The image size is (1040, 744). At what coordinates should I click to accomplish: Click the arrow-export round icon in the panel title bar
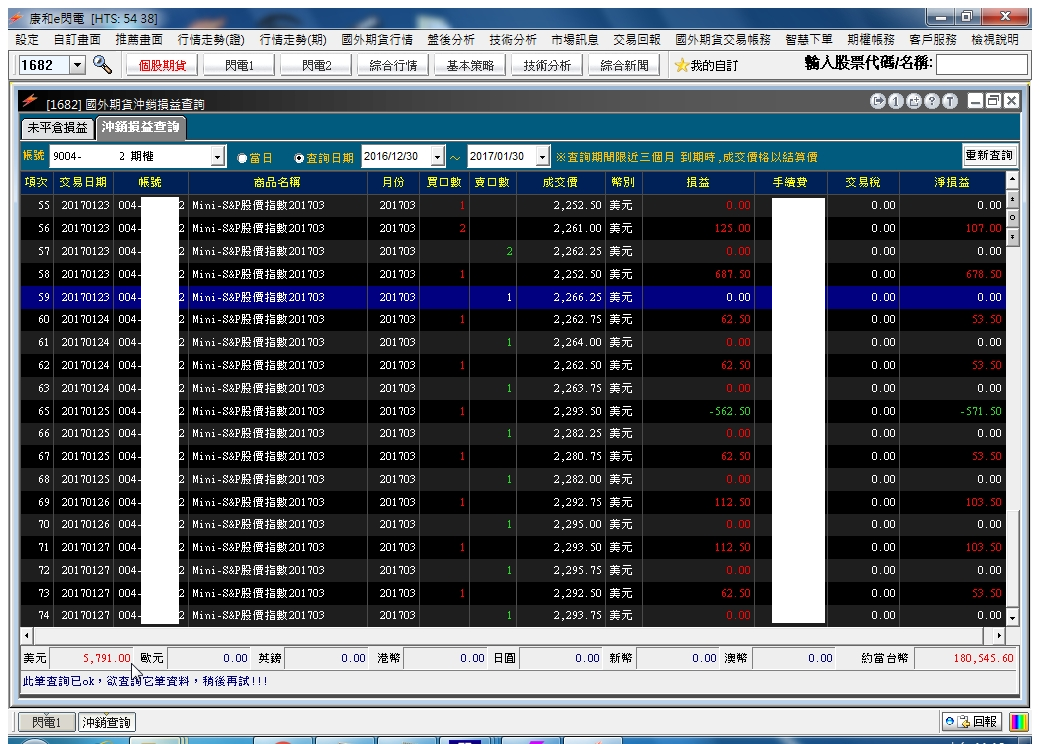pyautogui.click(x=878, y=101)
